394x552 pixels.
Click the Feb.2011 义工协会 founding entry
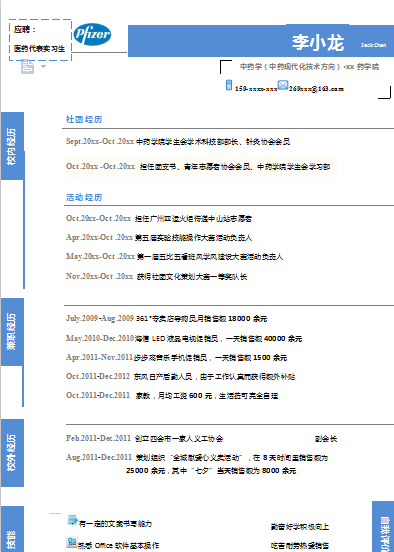point(144,439)
